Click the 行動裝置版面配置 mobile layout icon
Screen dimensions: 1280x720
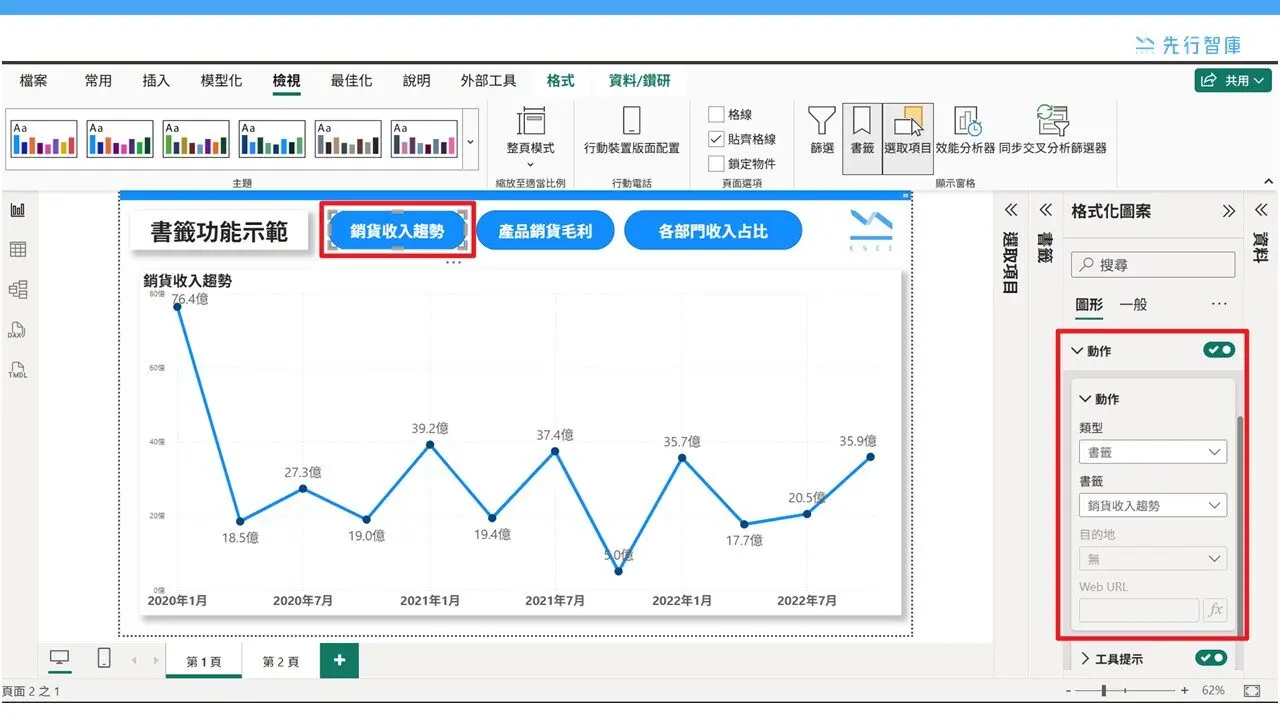[631, 122]
